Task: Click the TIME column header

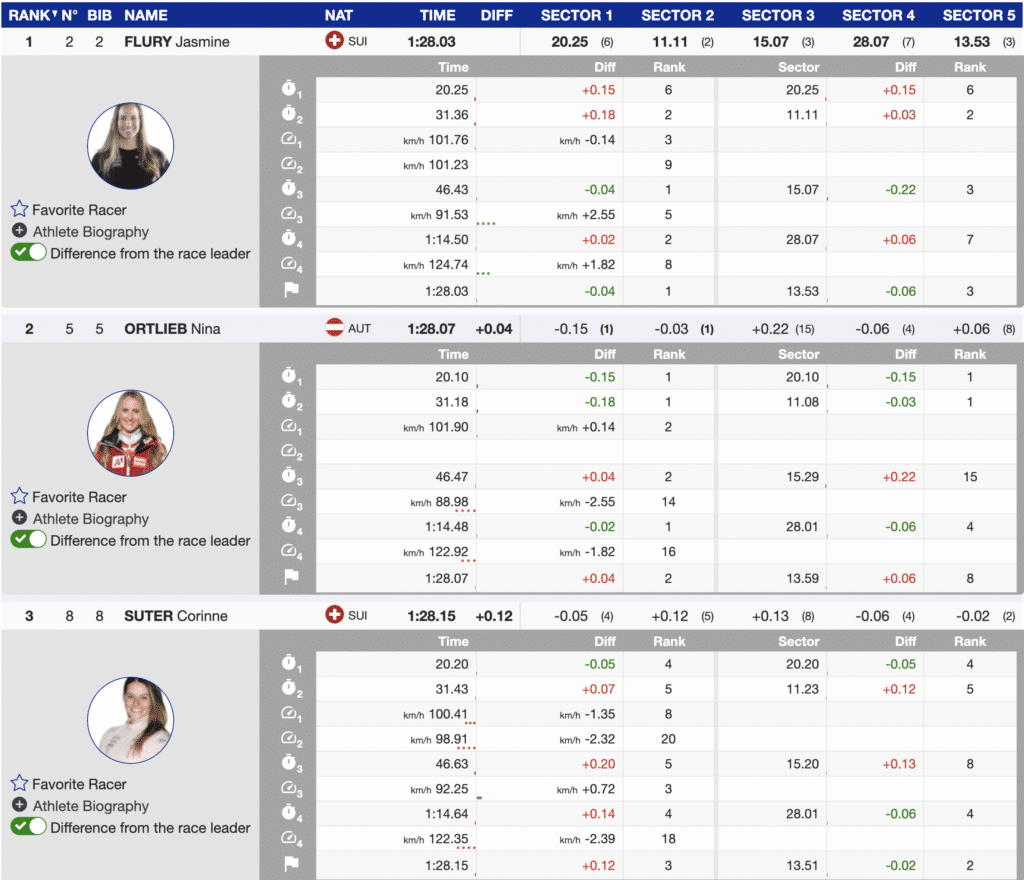Action: click(x=437, y=15)
